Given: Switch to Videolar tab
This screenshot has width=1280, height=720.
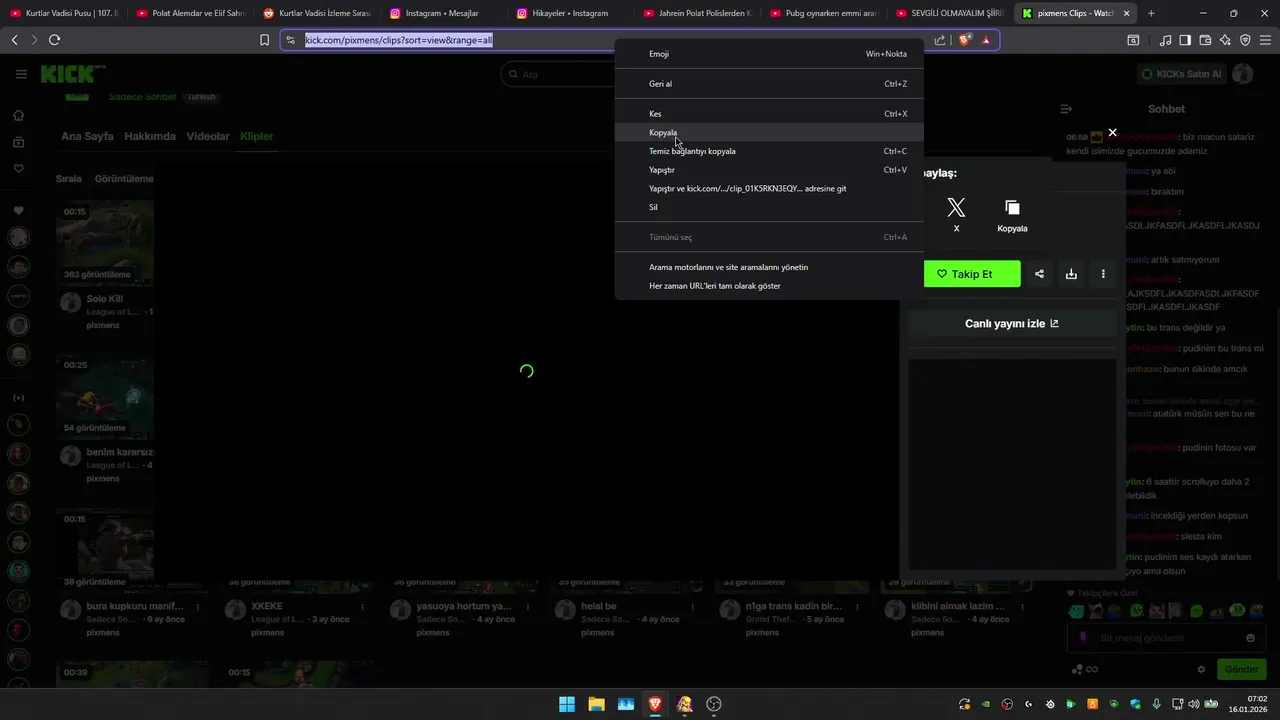Looking at the screenshot, I should (208, 136).
